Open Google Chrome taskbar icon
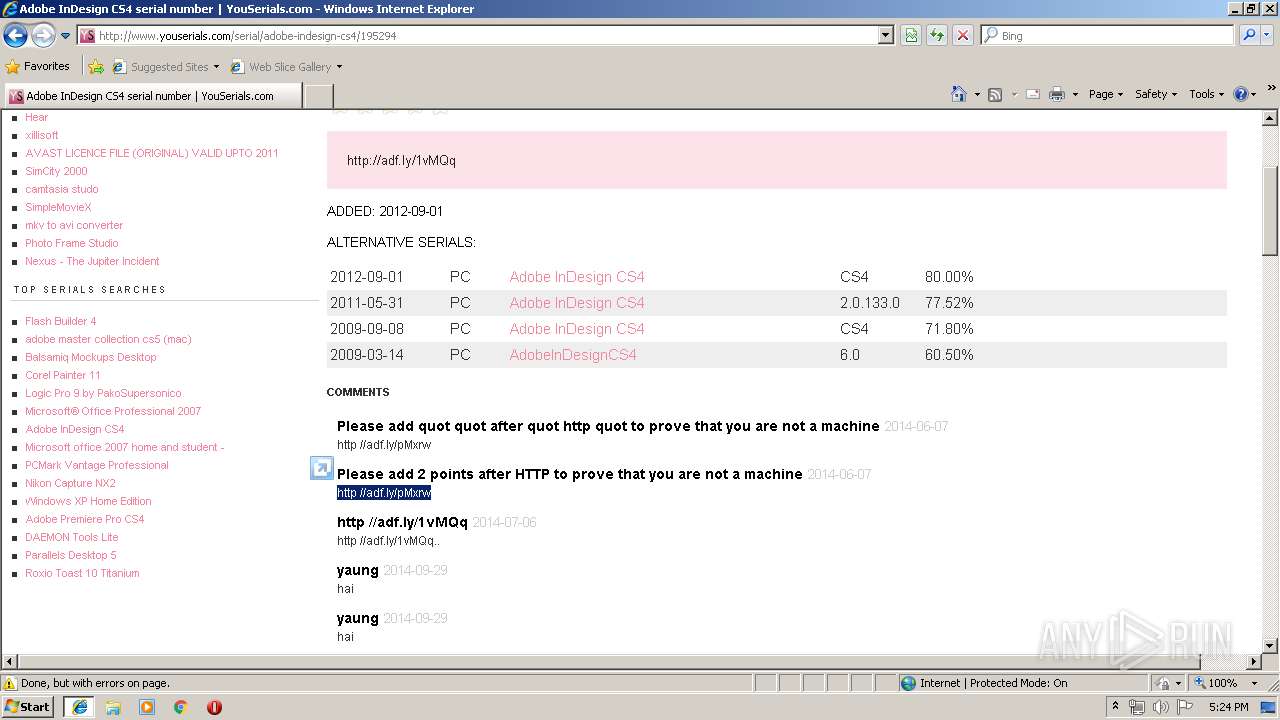Viewport: 1280px width, 720px height. point(181,707)
